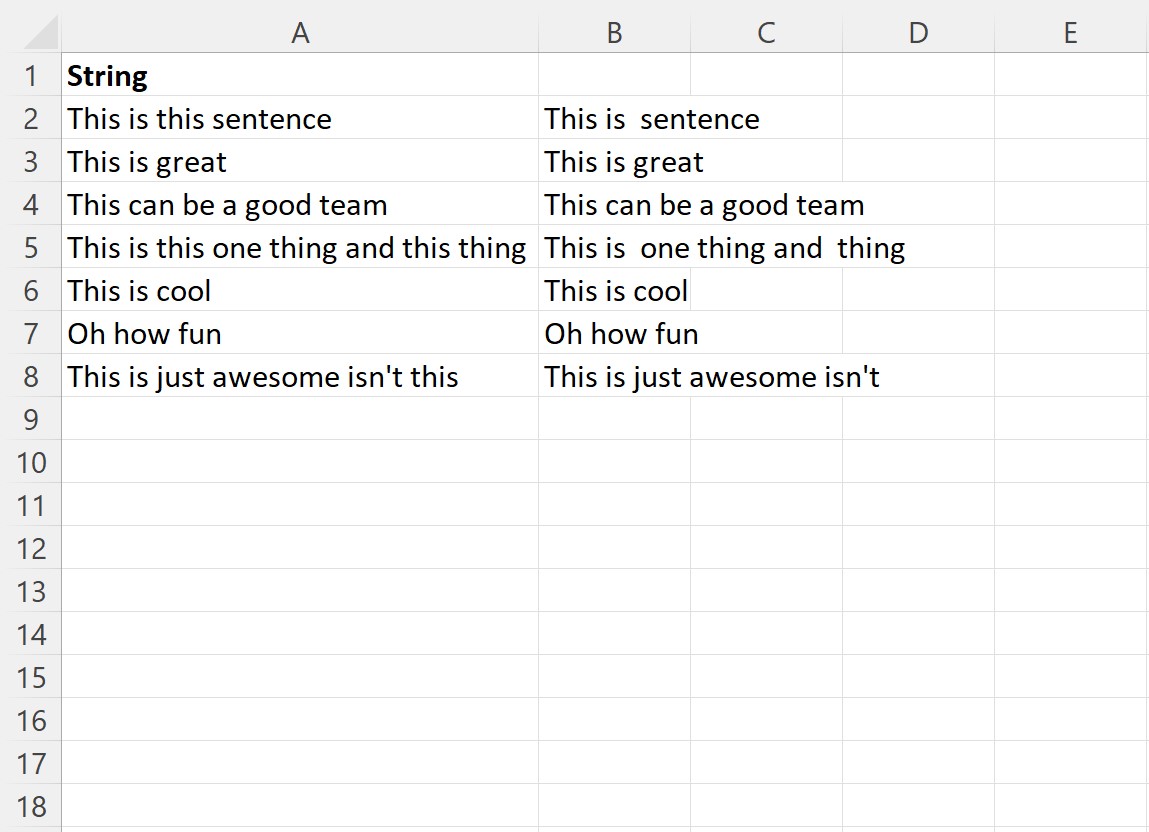1149x832 pixels.
Task: Select empty cell C2
Action: (765, 118)
